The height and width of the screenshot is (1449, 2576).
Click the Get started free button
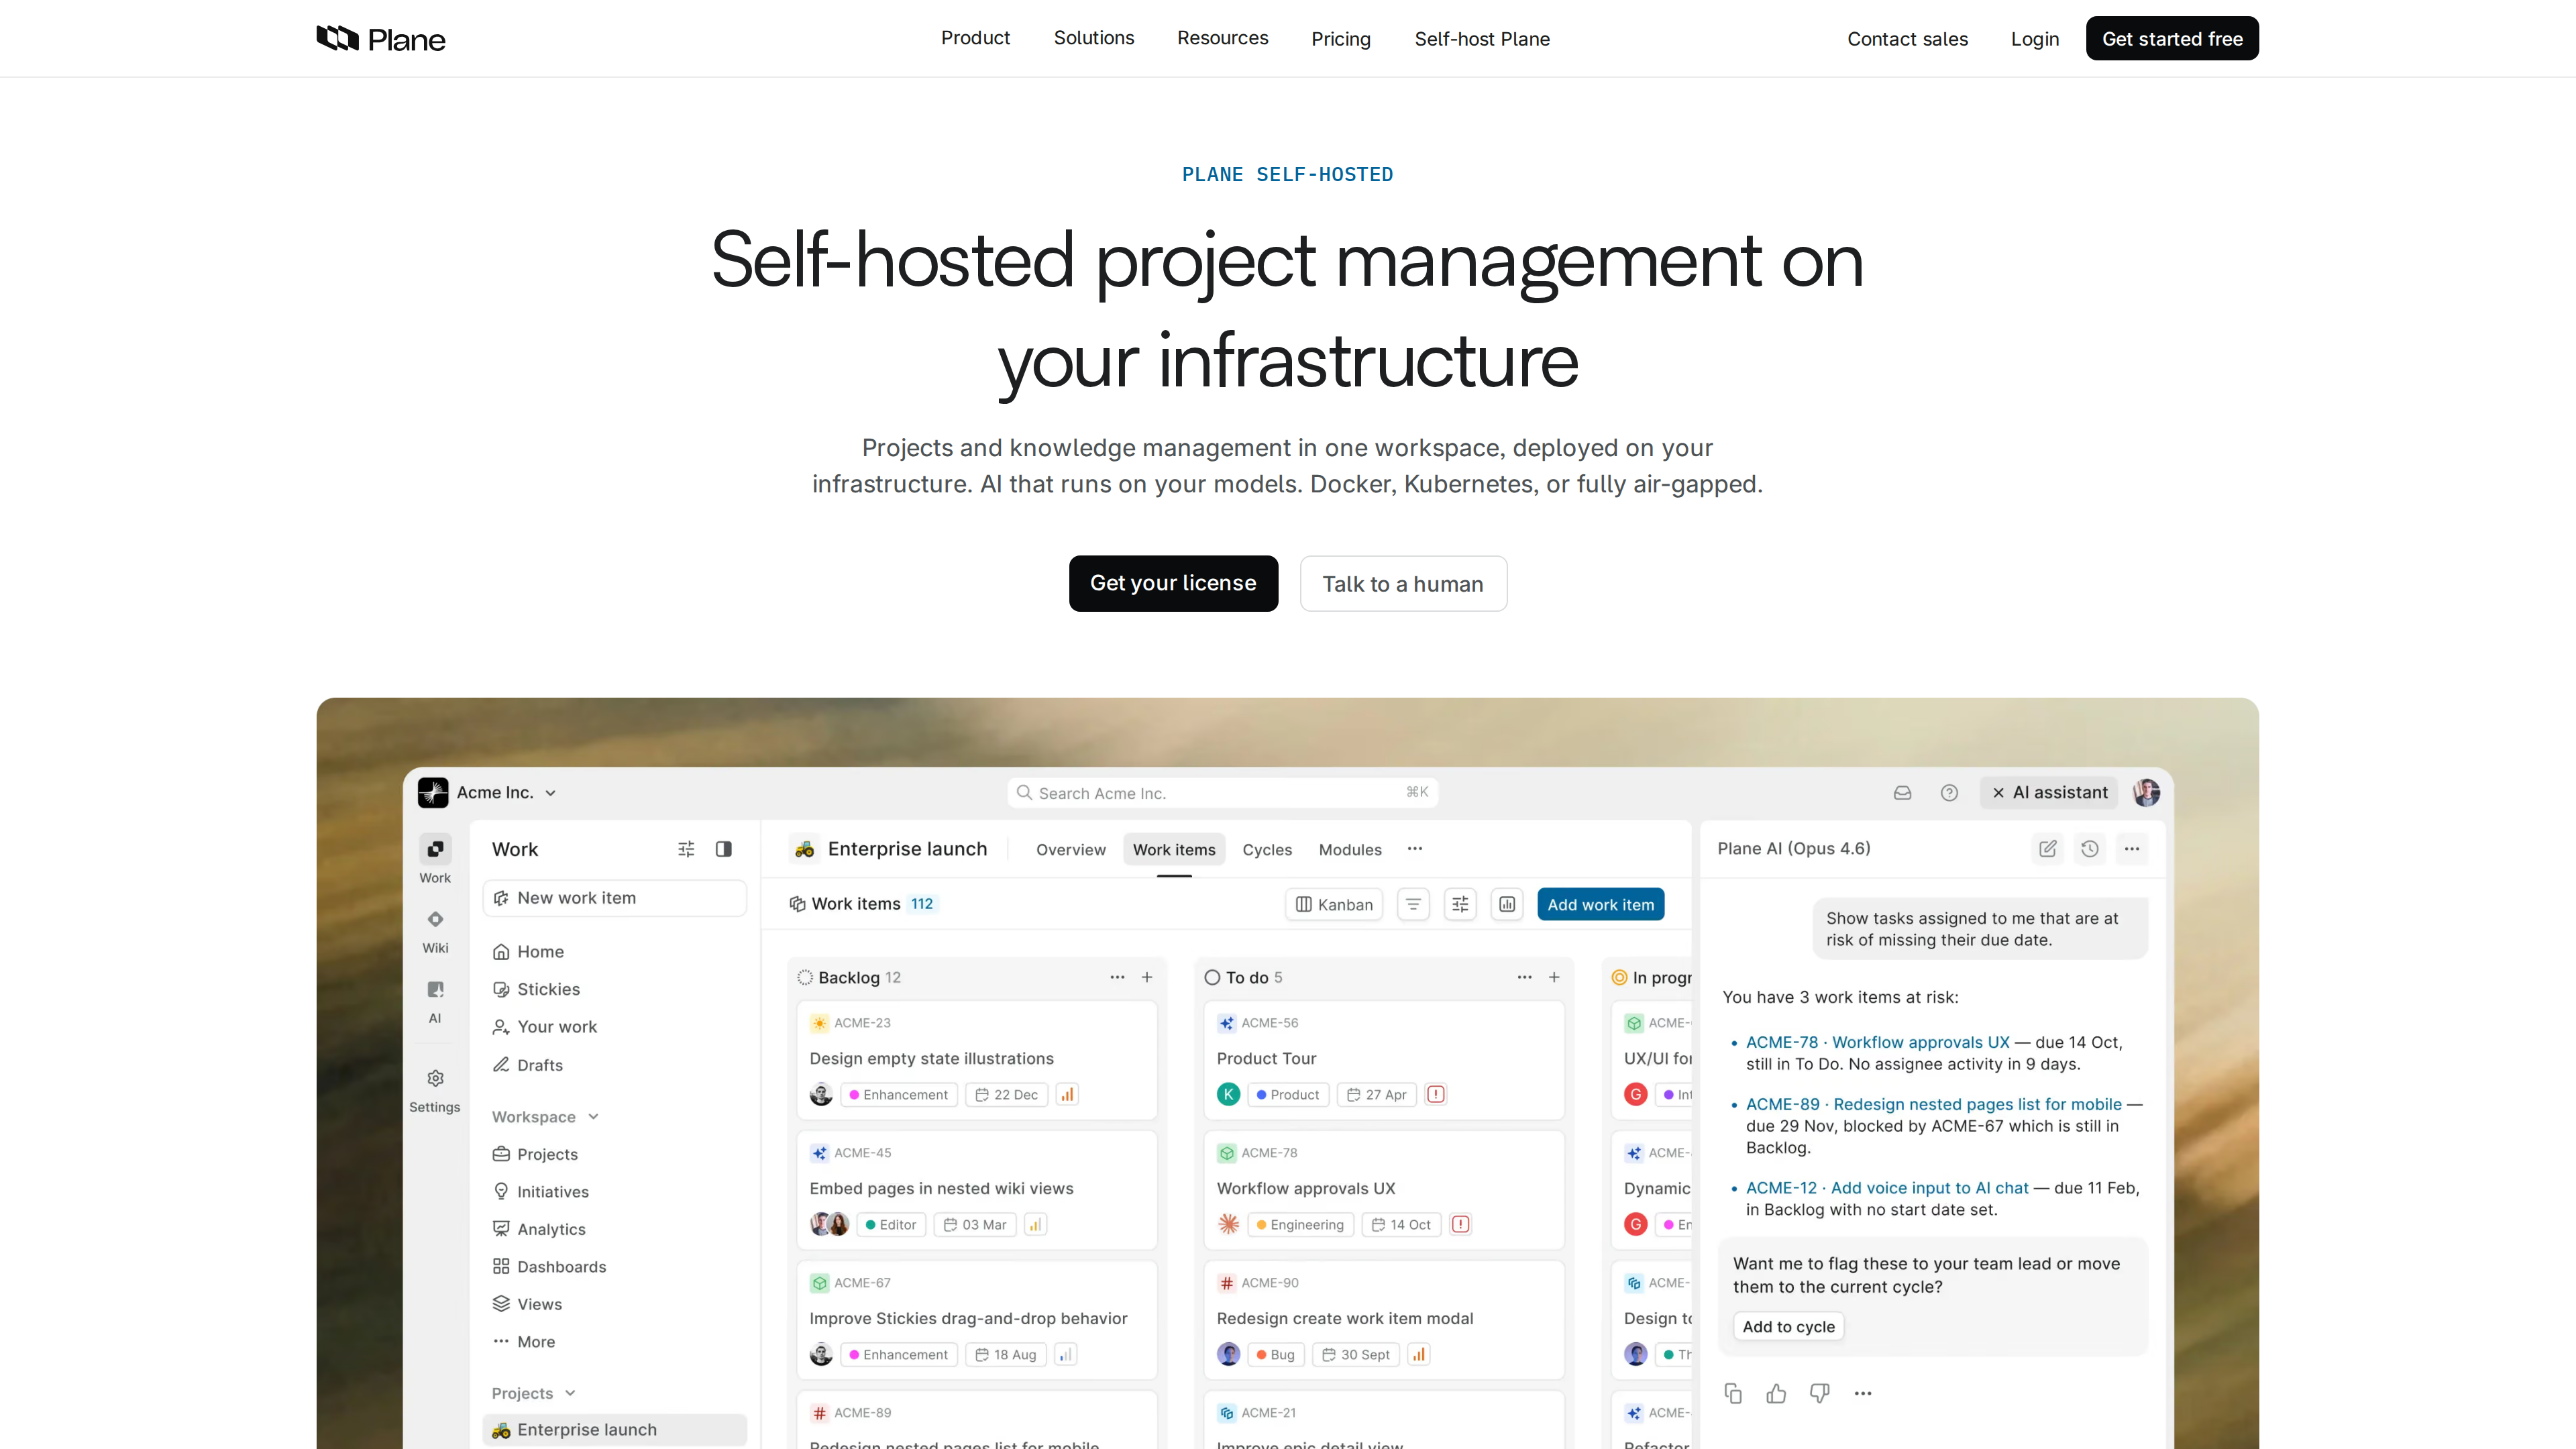[2172, 38]
